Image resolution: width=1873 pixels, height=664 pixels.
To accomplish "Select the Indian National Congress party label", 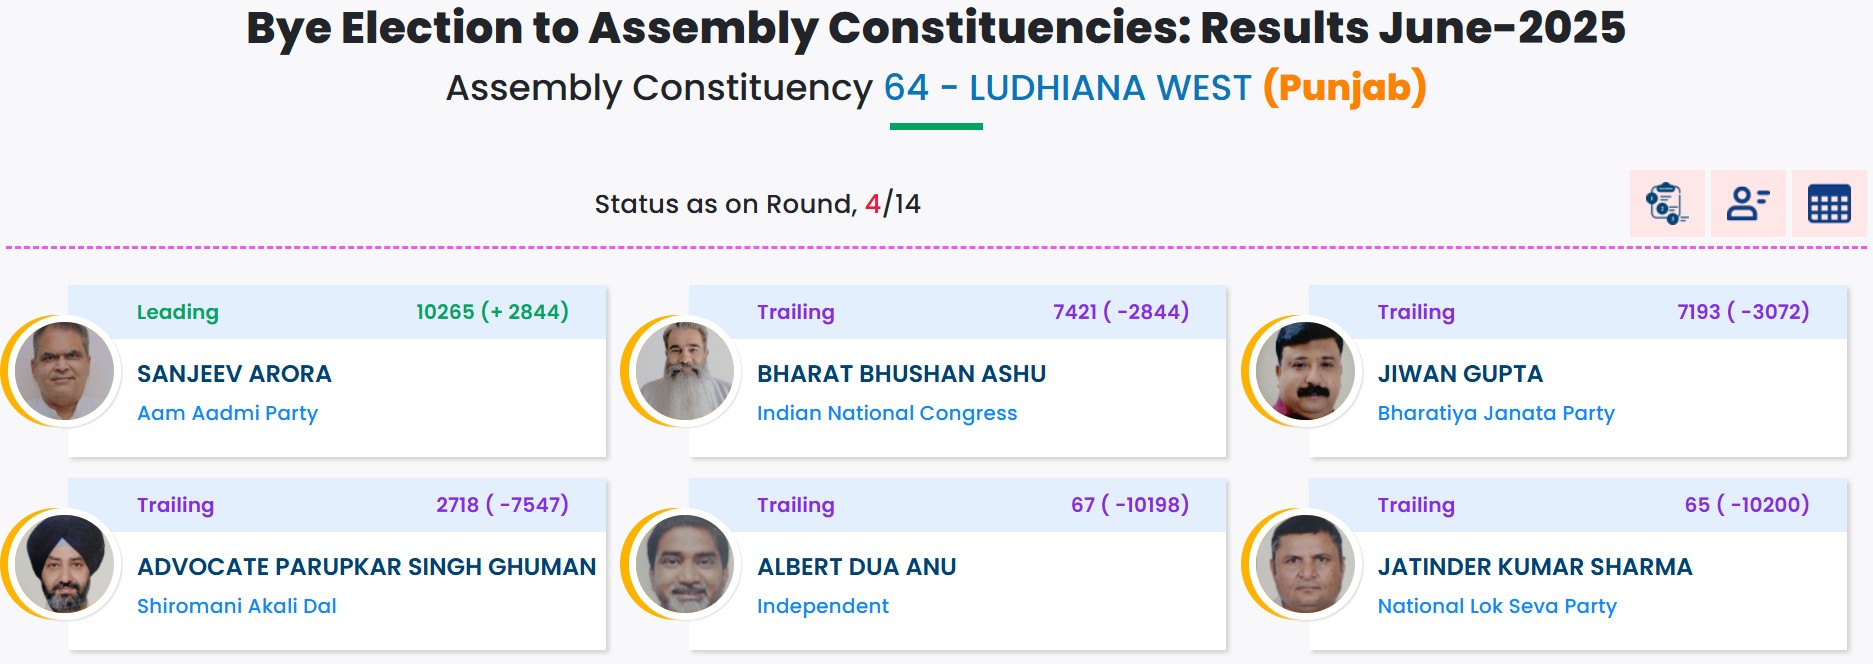I will (887, 413).
